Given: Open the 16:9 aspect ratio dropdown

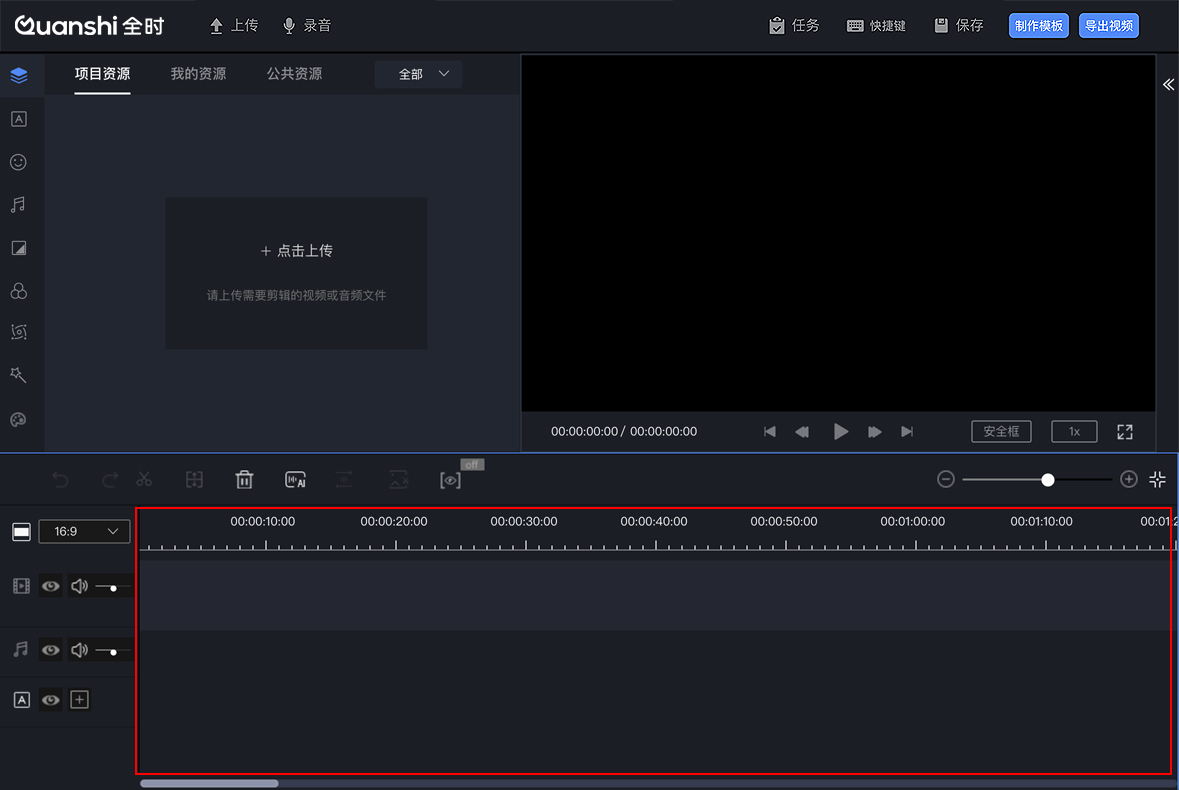Looking at the screenshot, I should pyautogui.click(x=84, y=532).
